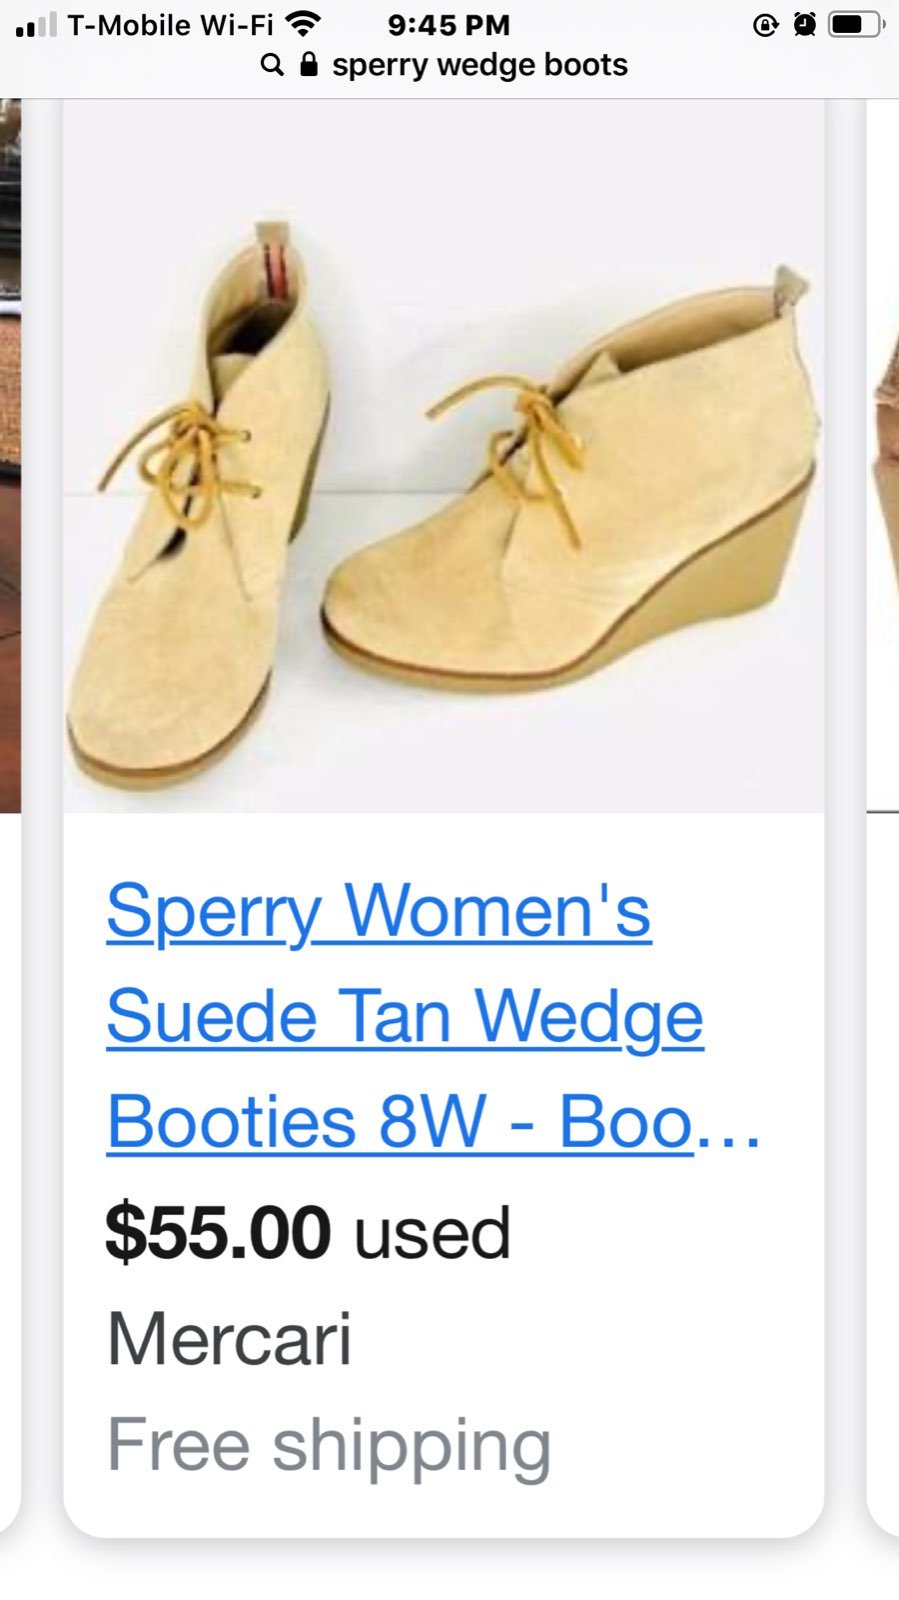
Task: Tap 'Suede Tan Wedge' line of title
Action: (x=405, y=1017)
